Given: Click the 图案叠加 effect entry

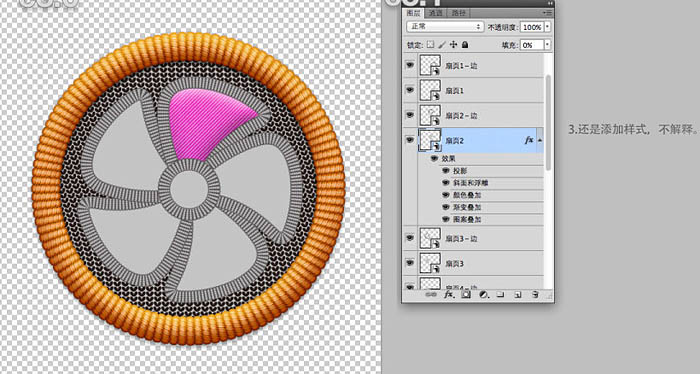Looking at the screenshot, I should (467, 219).
